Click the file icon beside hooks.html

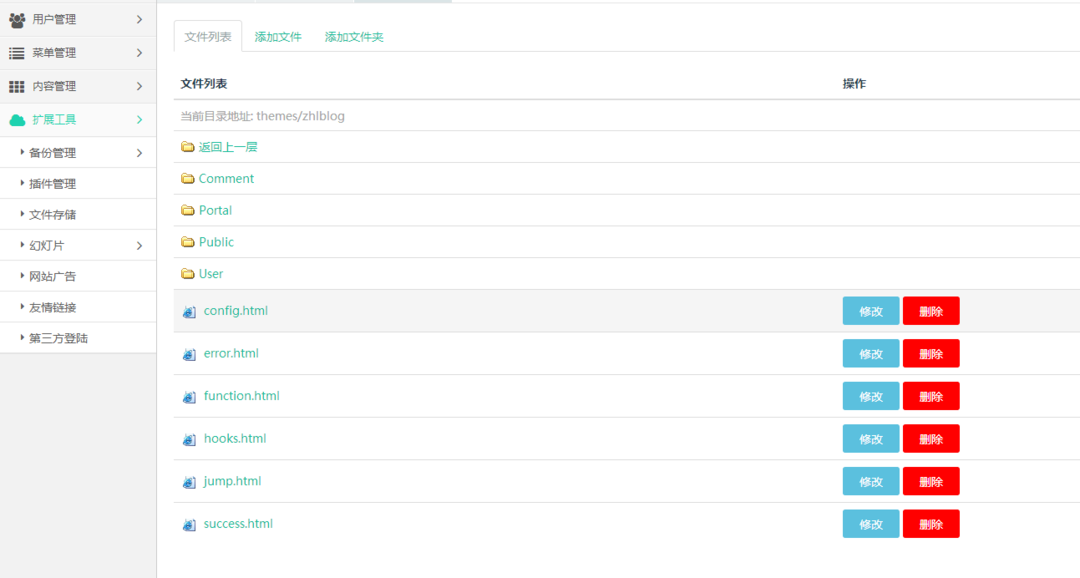189,440
